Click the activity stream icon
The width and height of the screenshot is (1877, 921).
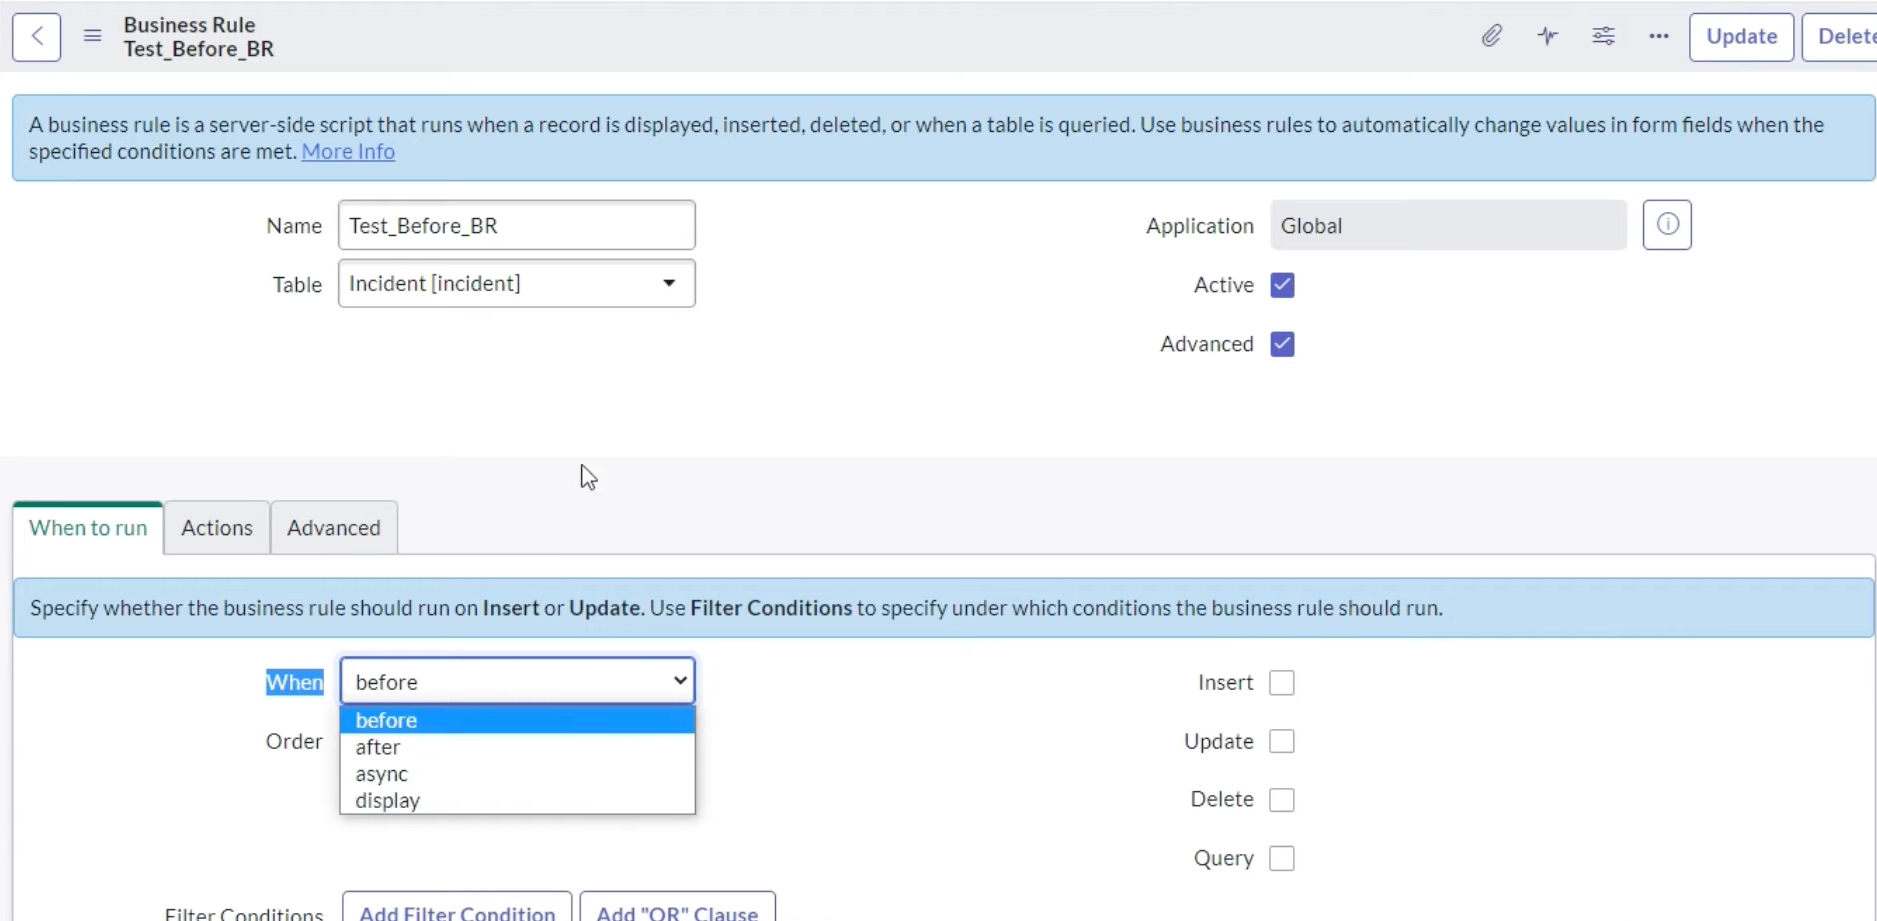pyautogui.click(x=1547, y=36)
